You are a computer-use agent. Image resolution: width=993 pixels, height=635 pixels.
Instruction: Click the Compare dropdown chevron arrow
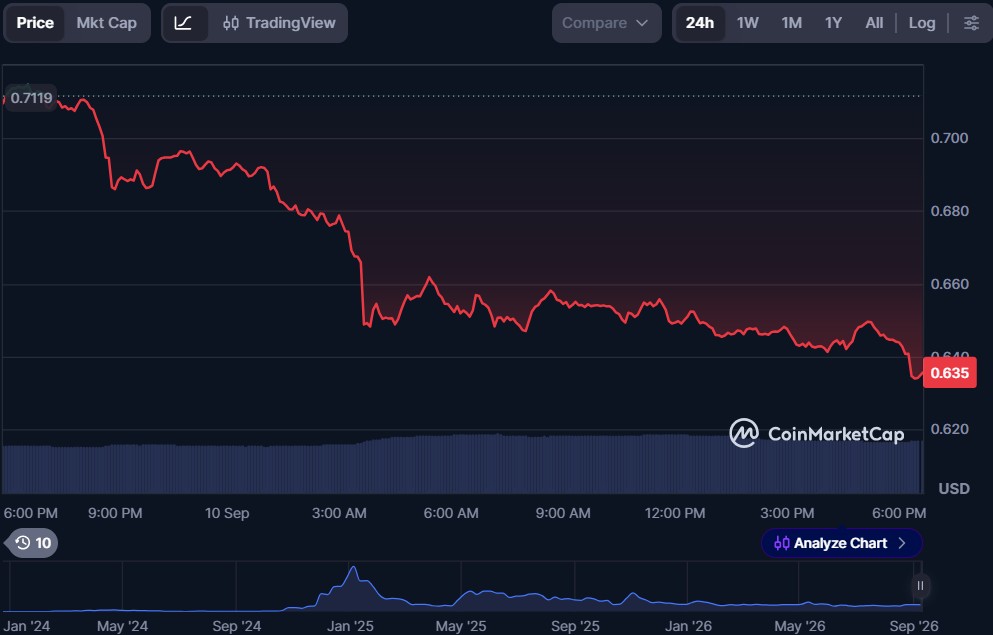click(x=642, y=23)
